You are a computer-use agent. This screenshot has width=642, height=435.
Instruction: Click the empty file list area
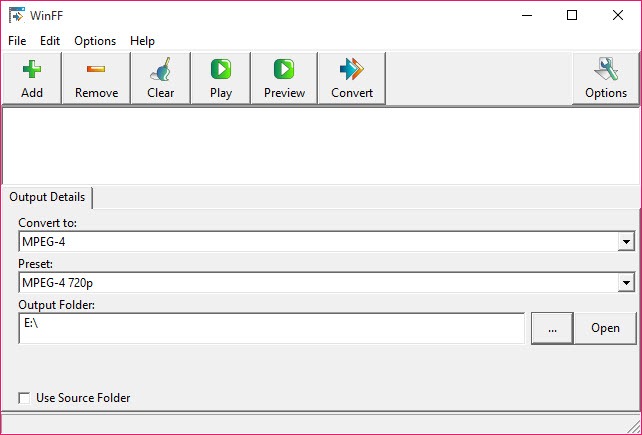point(320,145)
